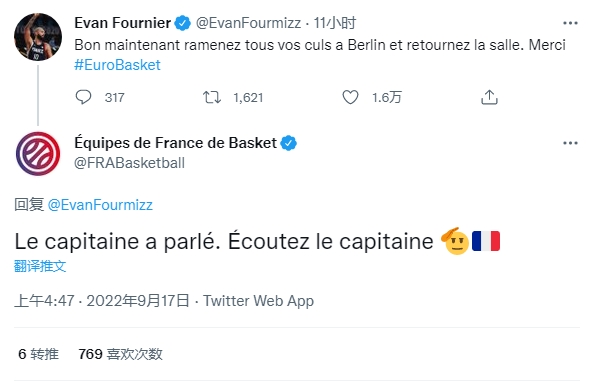
Task: Click the retweet icon on Evan Fournier's tweet
Action: click(212, 97)
